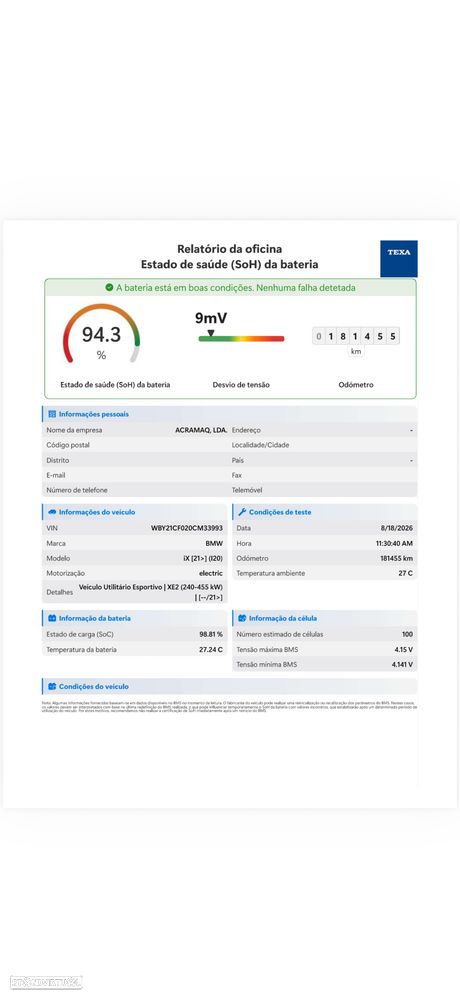
Task: Click the Informações pessoais section icon
Action: point(52,414)
